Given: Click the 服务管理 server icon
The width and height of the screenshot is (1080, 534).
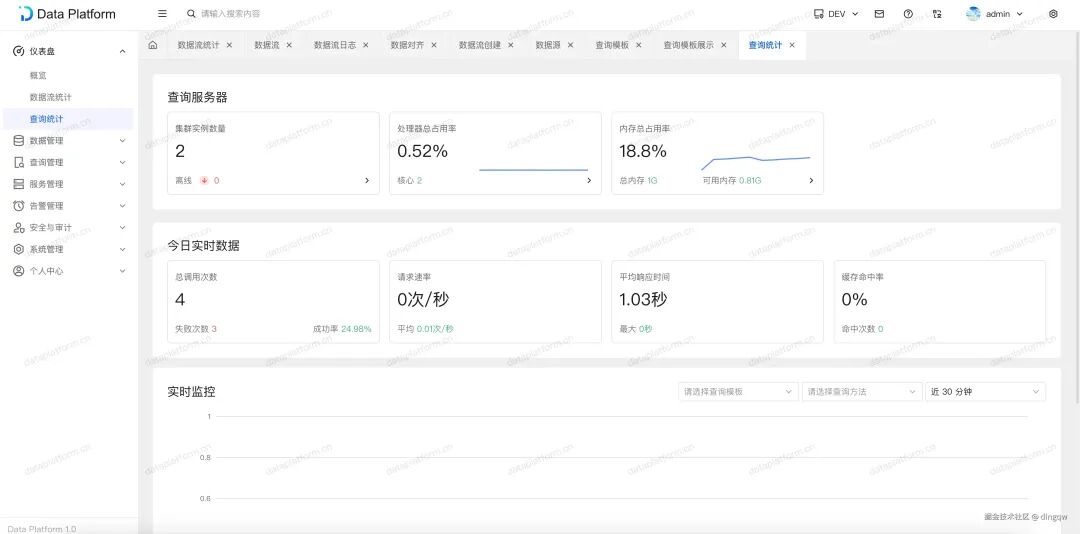Looking at the screenshot, I should coord(19,184).
